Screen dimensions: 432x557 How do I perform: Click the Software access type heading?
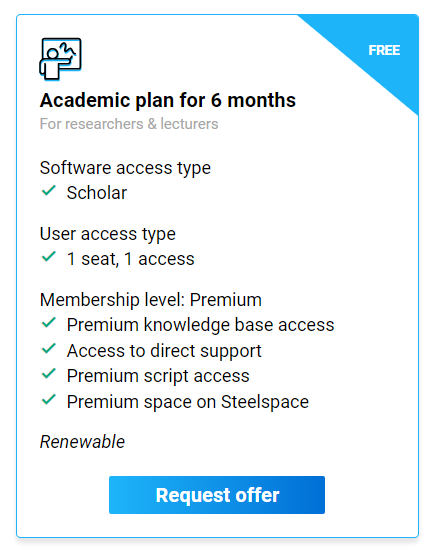125,168
